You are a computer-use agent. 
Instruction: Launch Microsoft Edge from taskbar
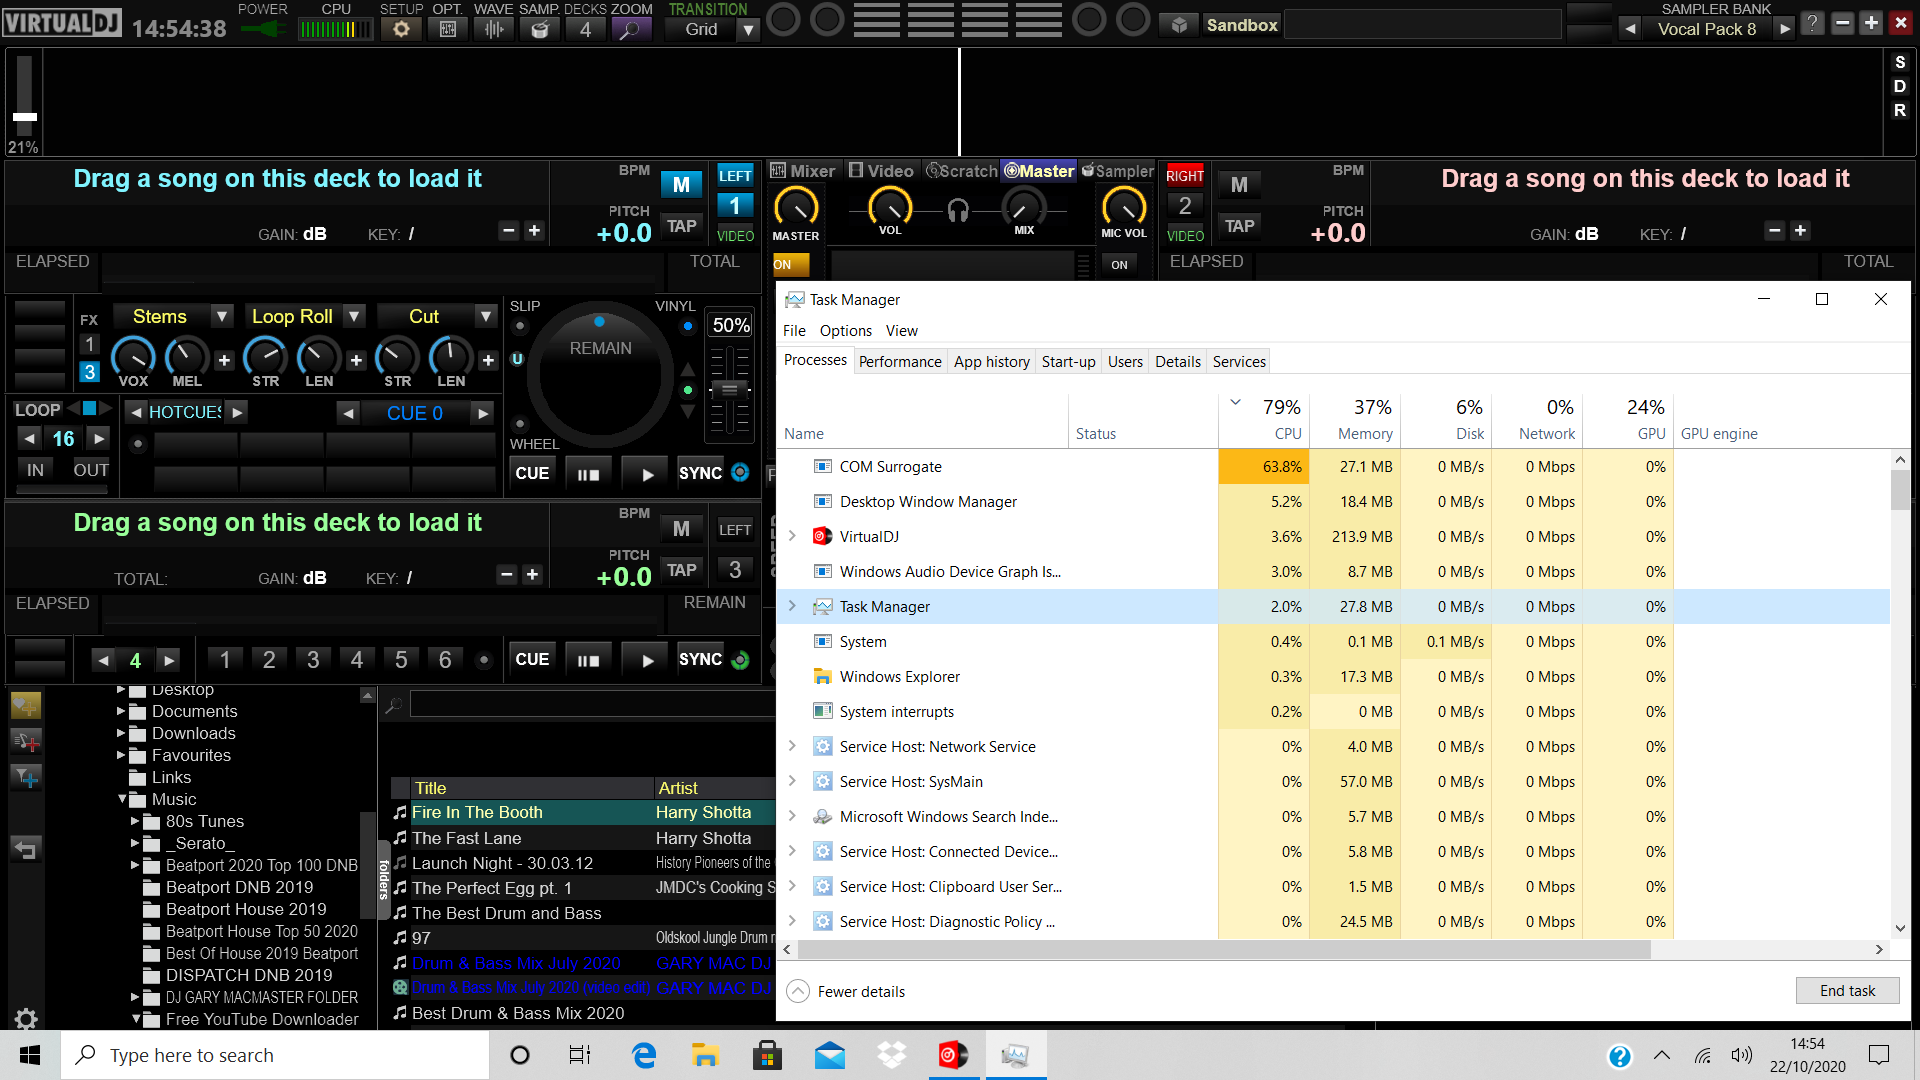644,1055
